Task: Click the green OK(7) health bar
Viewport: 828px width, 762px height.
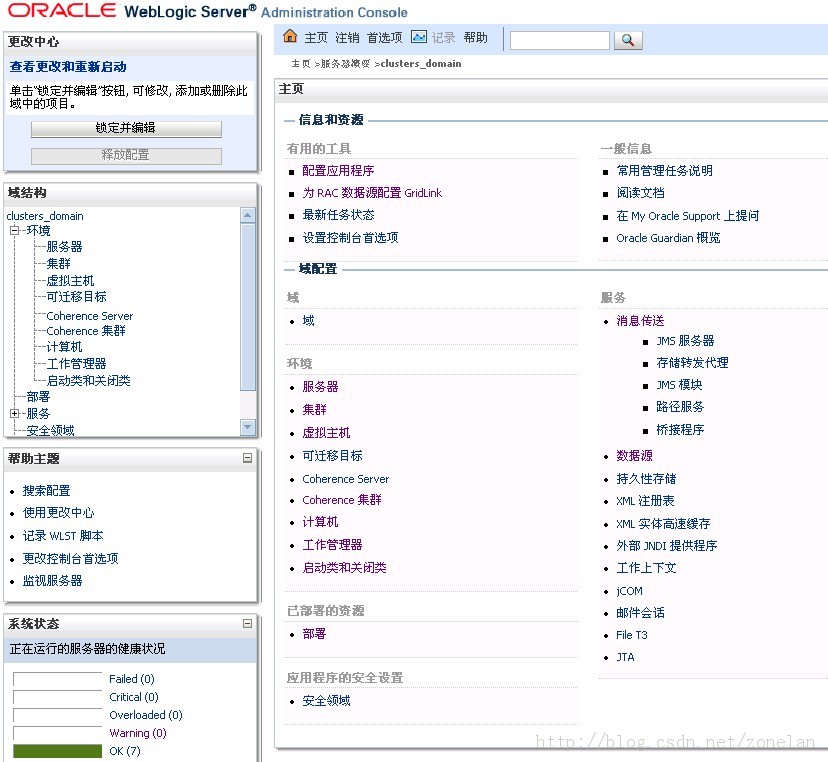Action: coord(57,751)
